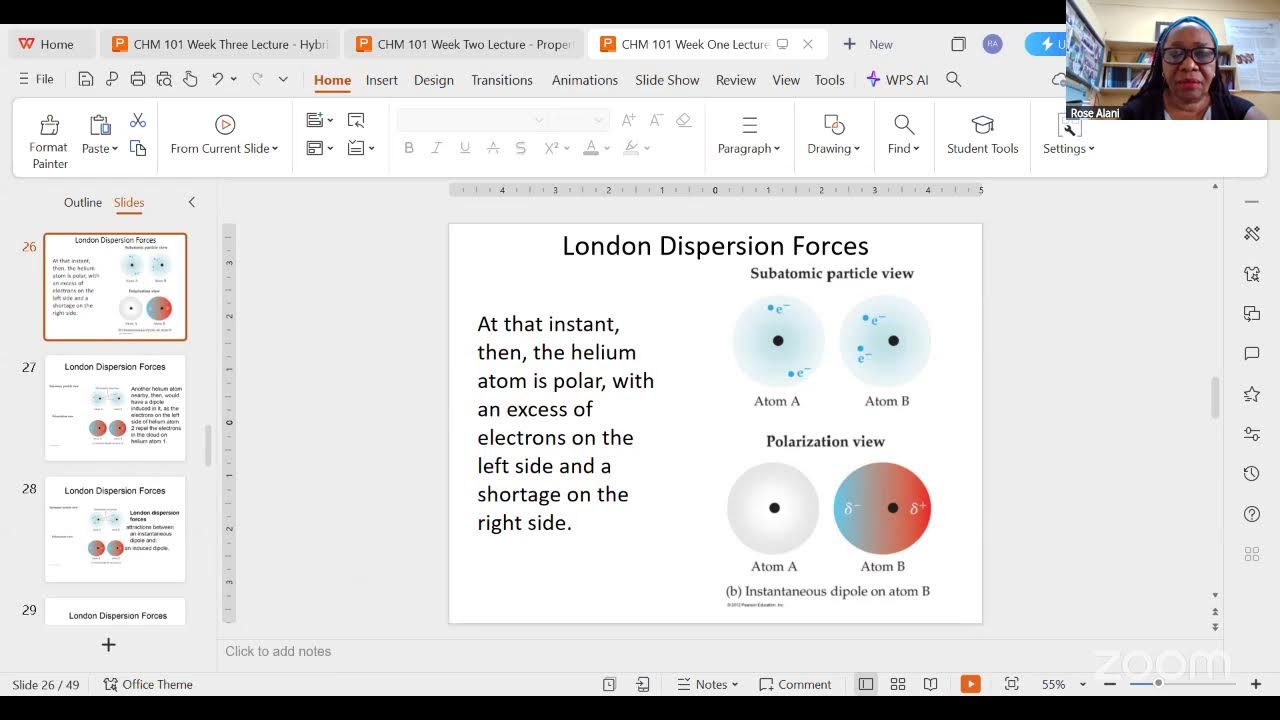Toggle text Shadow formatting
Image resolution: width=1280 pixels, height=720 pixels.
click(x=521, y=148)
